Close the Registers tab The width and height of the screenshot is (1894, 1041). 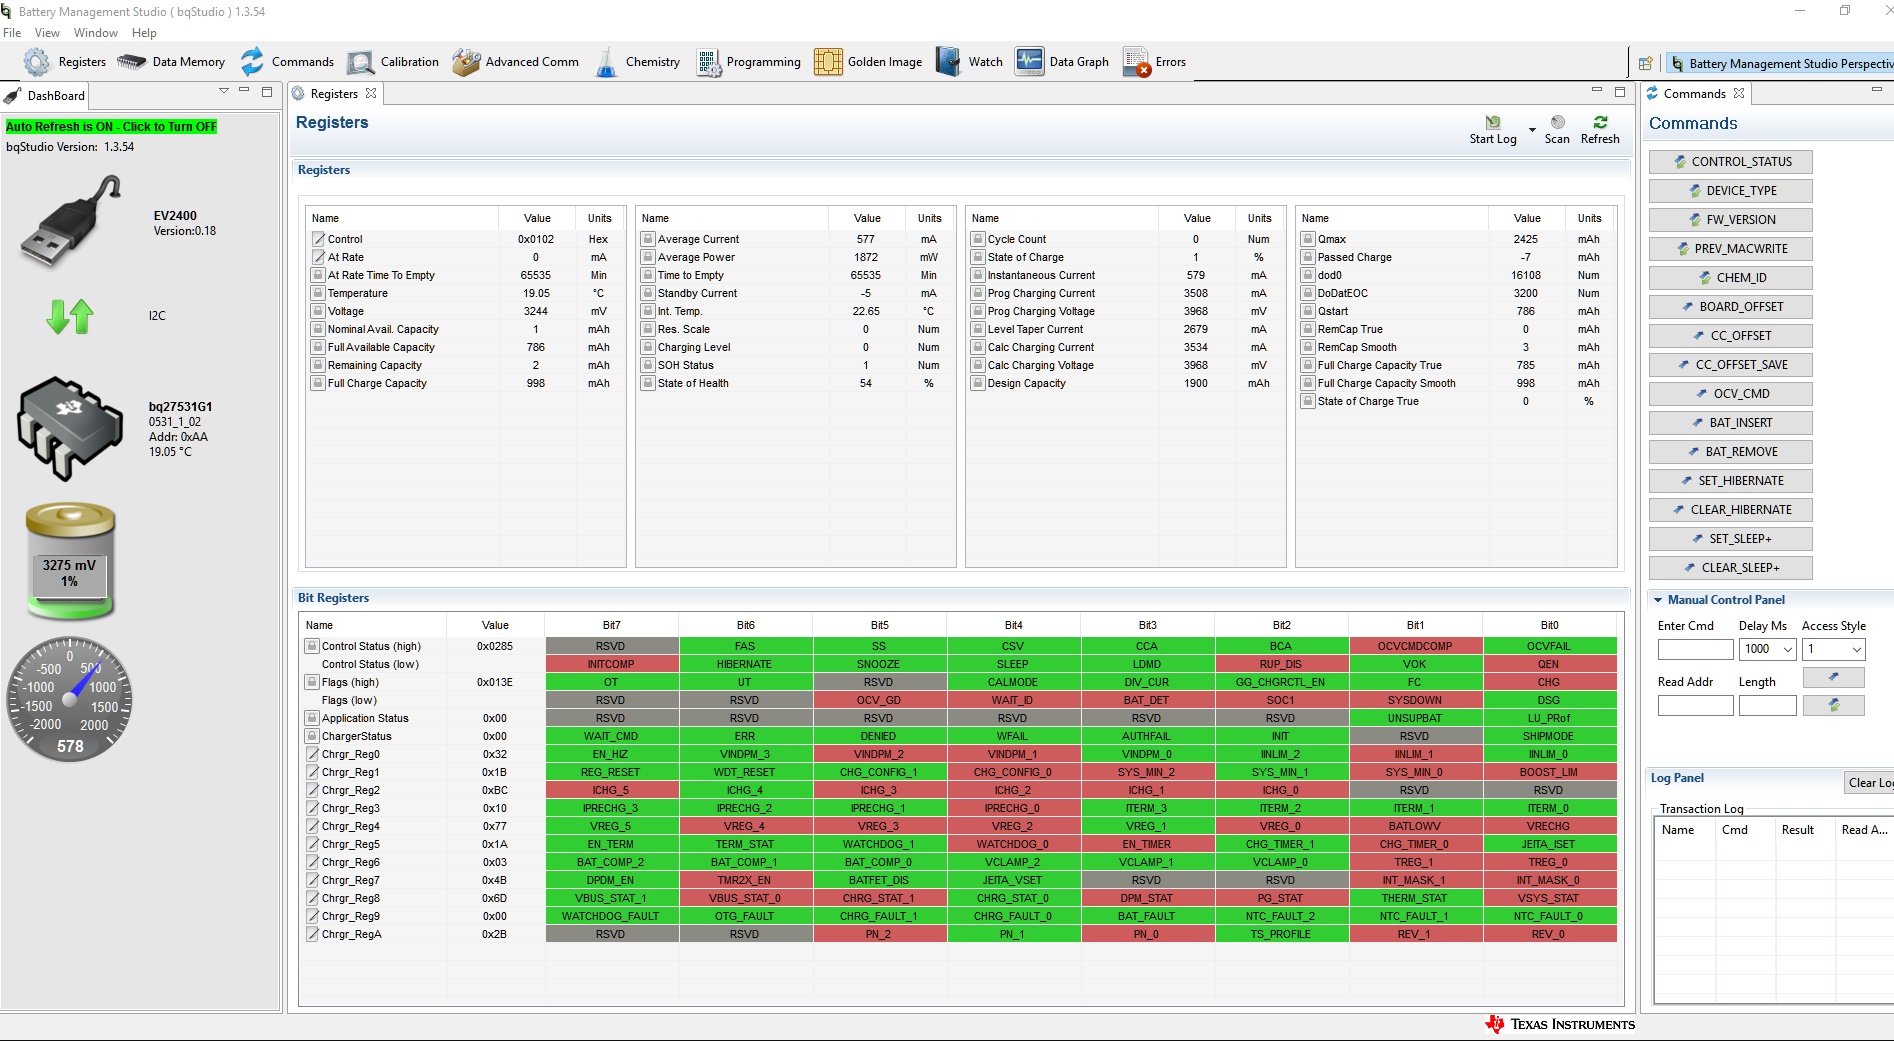371,93
